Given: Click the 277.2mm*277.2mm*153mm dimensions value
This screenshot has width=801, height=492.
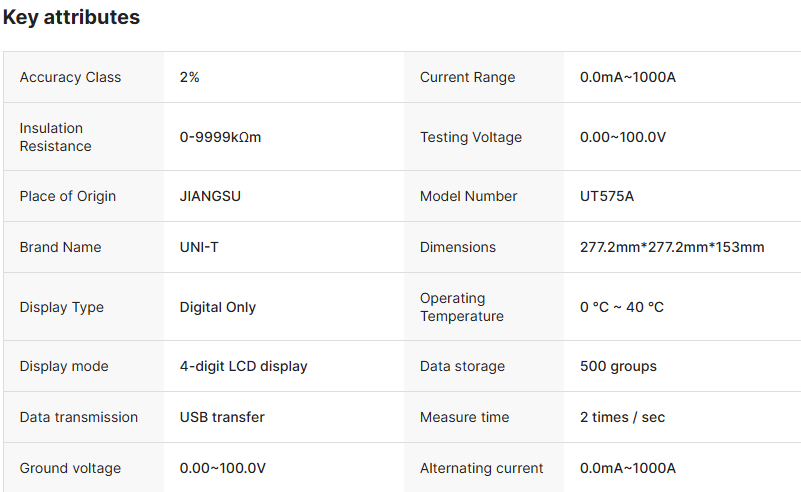Looking at the screenshot, I should [x=672, y=247].
